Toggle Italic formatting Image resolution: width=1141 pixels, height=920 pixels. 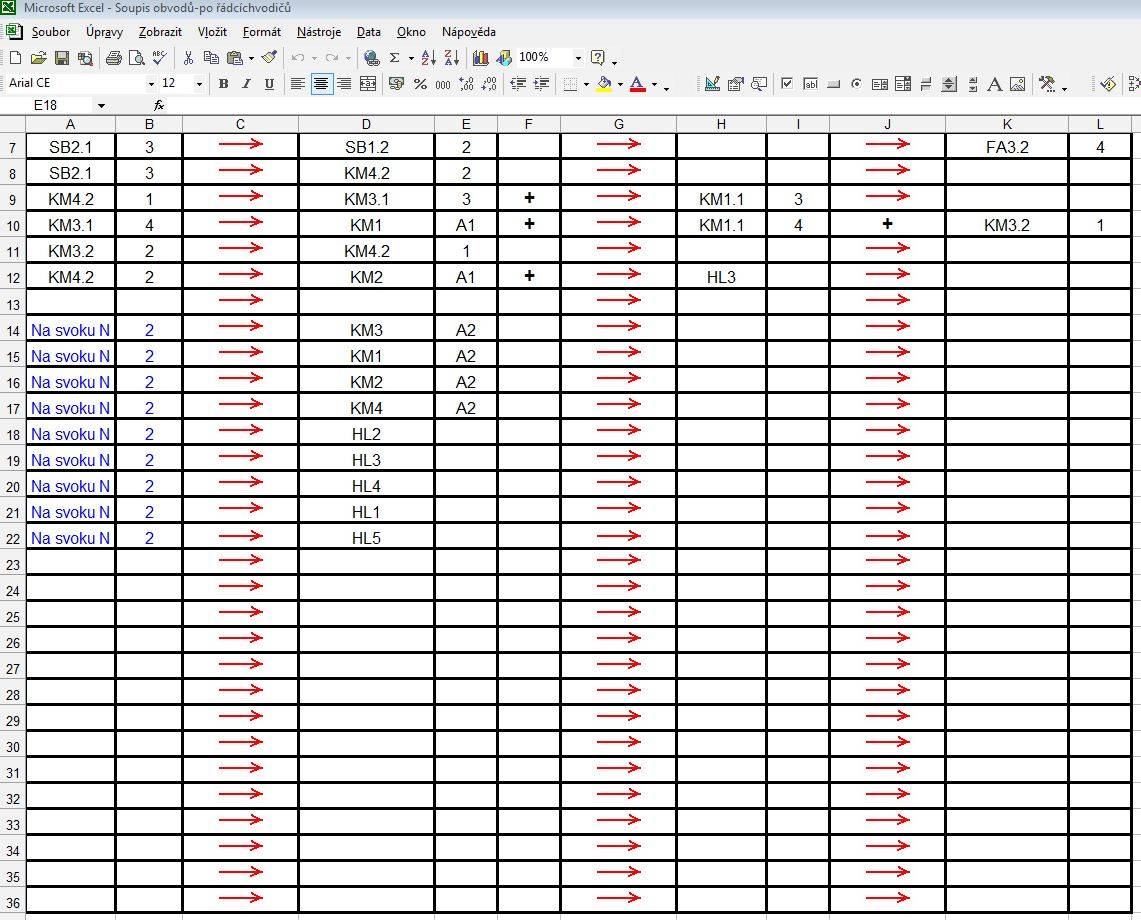tap(246, 84)
